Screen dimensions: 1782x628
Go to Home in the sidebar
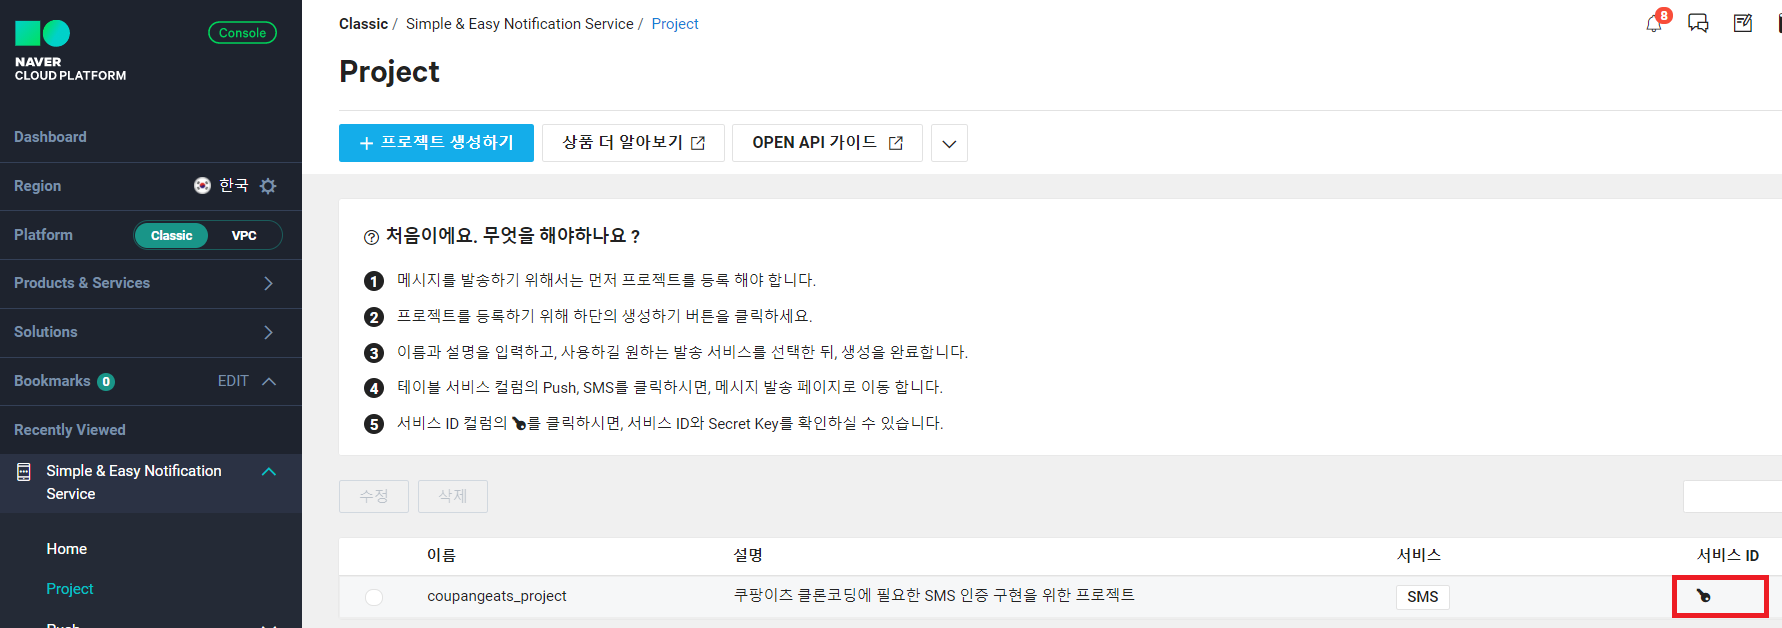click(66, 549)
